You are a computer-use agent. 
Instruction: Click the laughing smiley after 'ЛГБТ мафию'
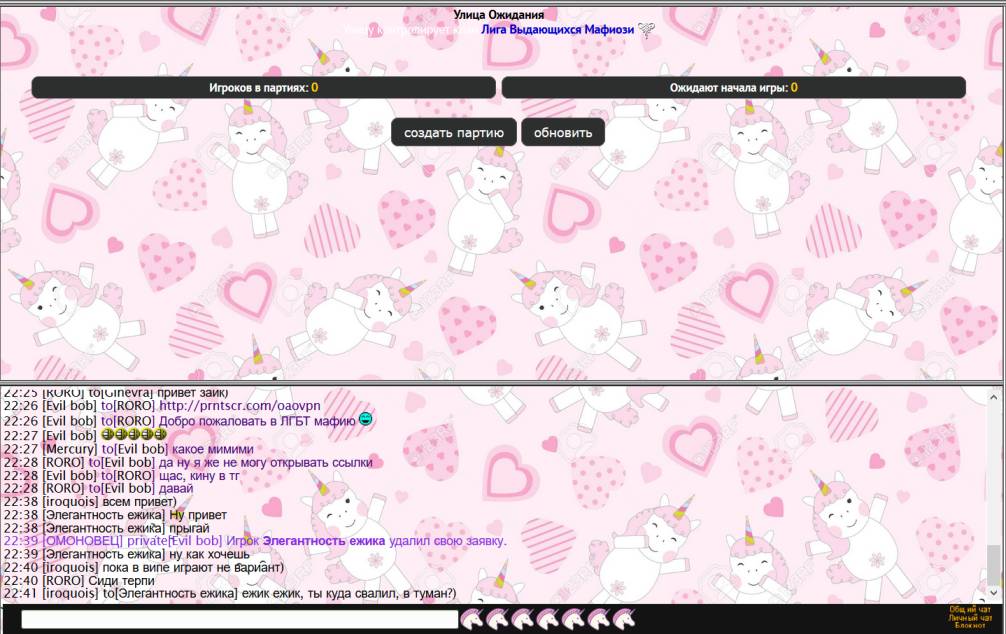[x=366, y=420]
